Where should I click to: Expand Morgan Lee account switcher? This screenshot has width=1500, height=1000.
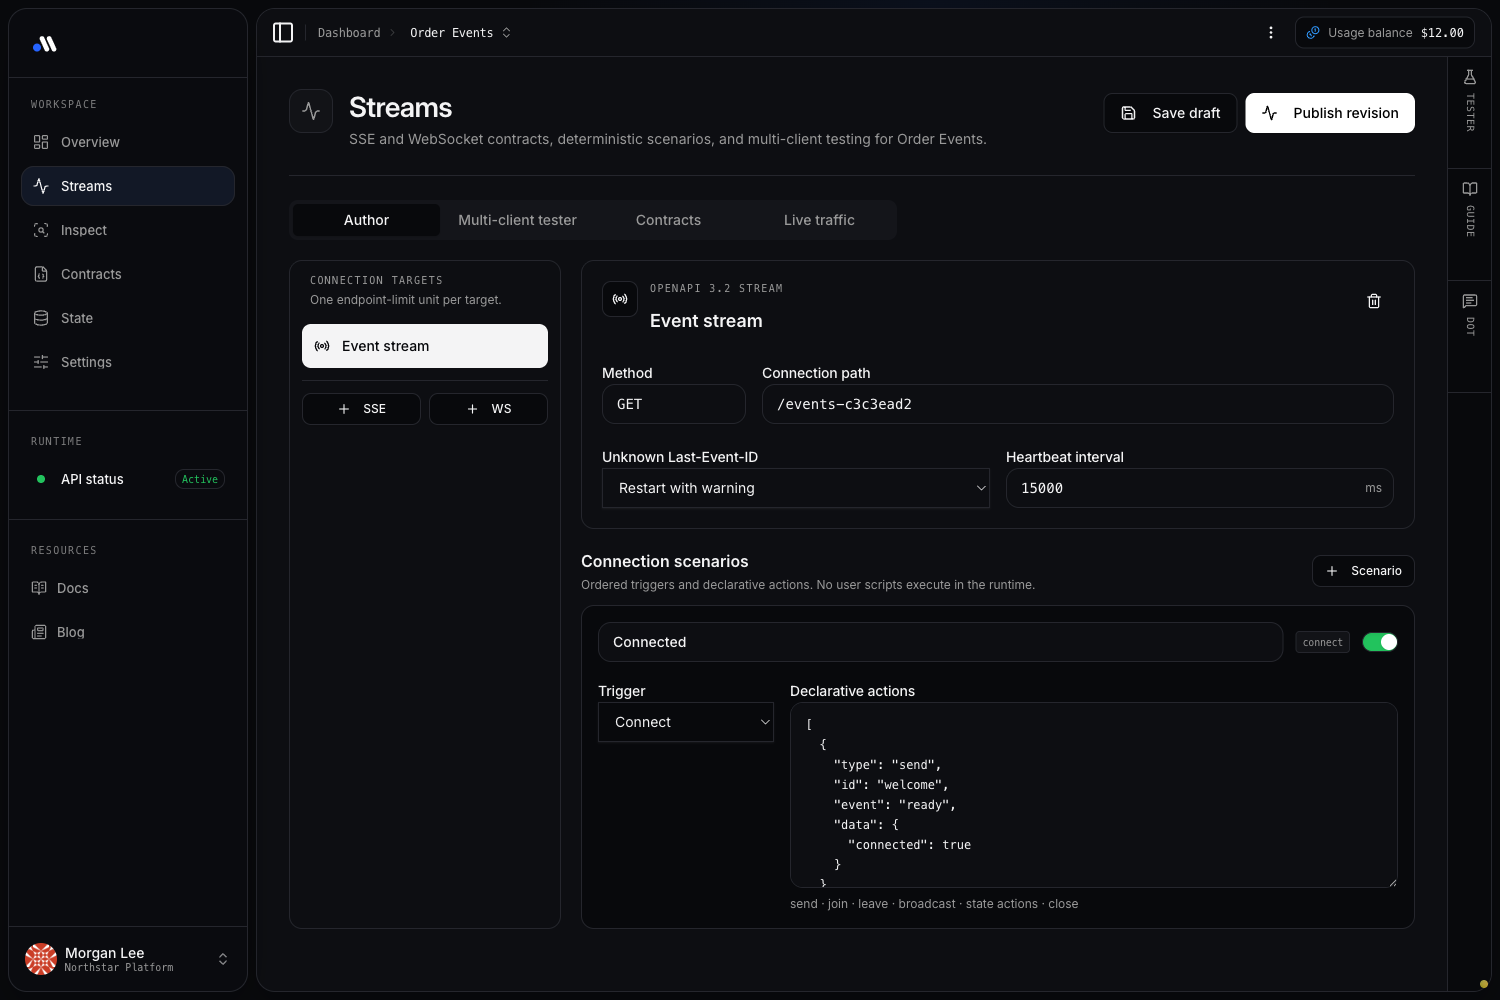point(223,959)
